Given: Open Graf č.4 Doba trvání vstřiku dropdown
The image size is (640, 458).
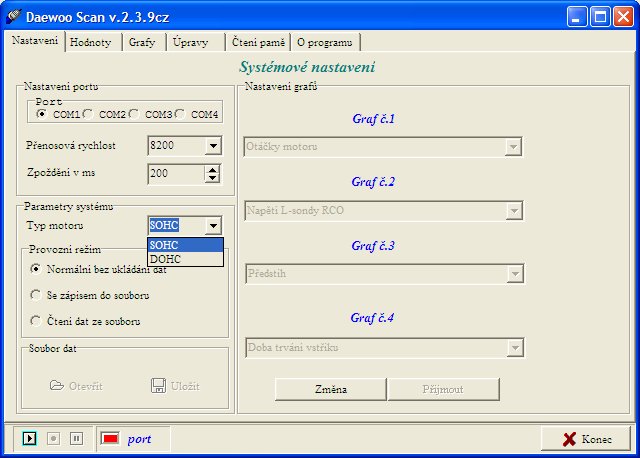Looking at the screenshot, I should (x=515, y=348).
